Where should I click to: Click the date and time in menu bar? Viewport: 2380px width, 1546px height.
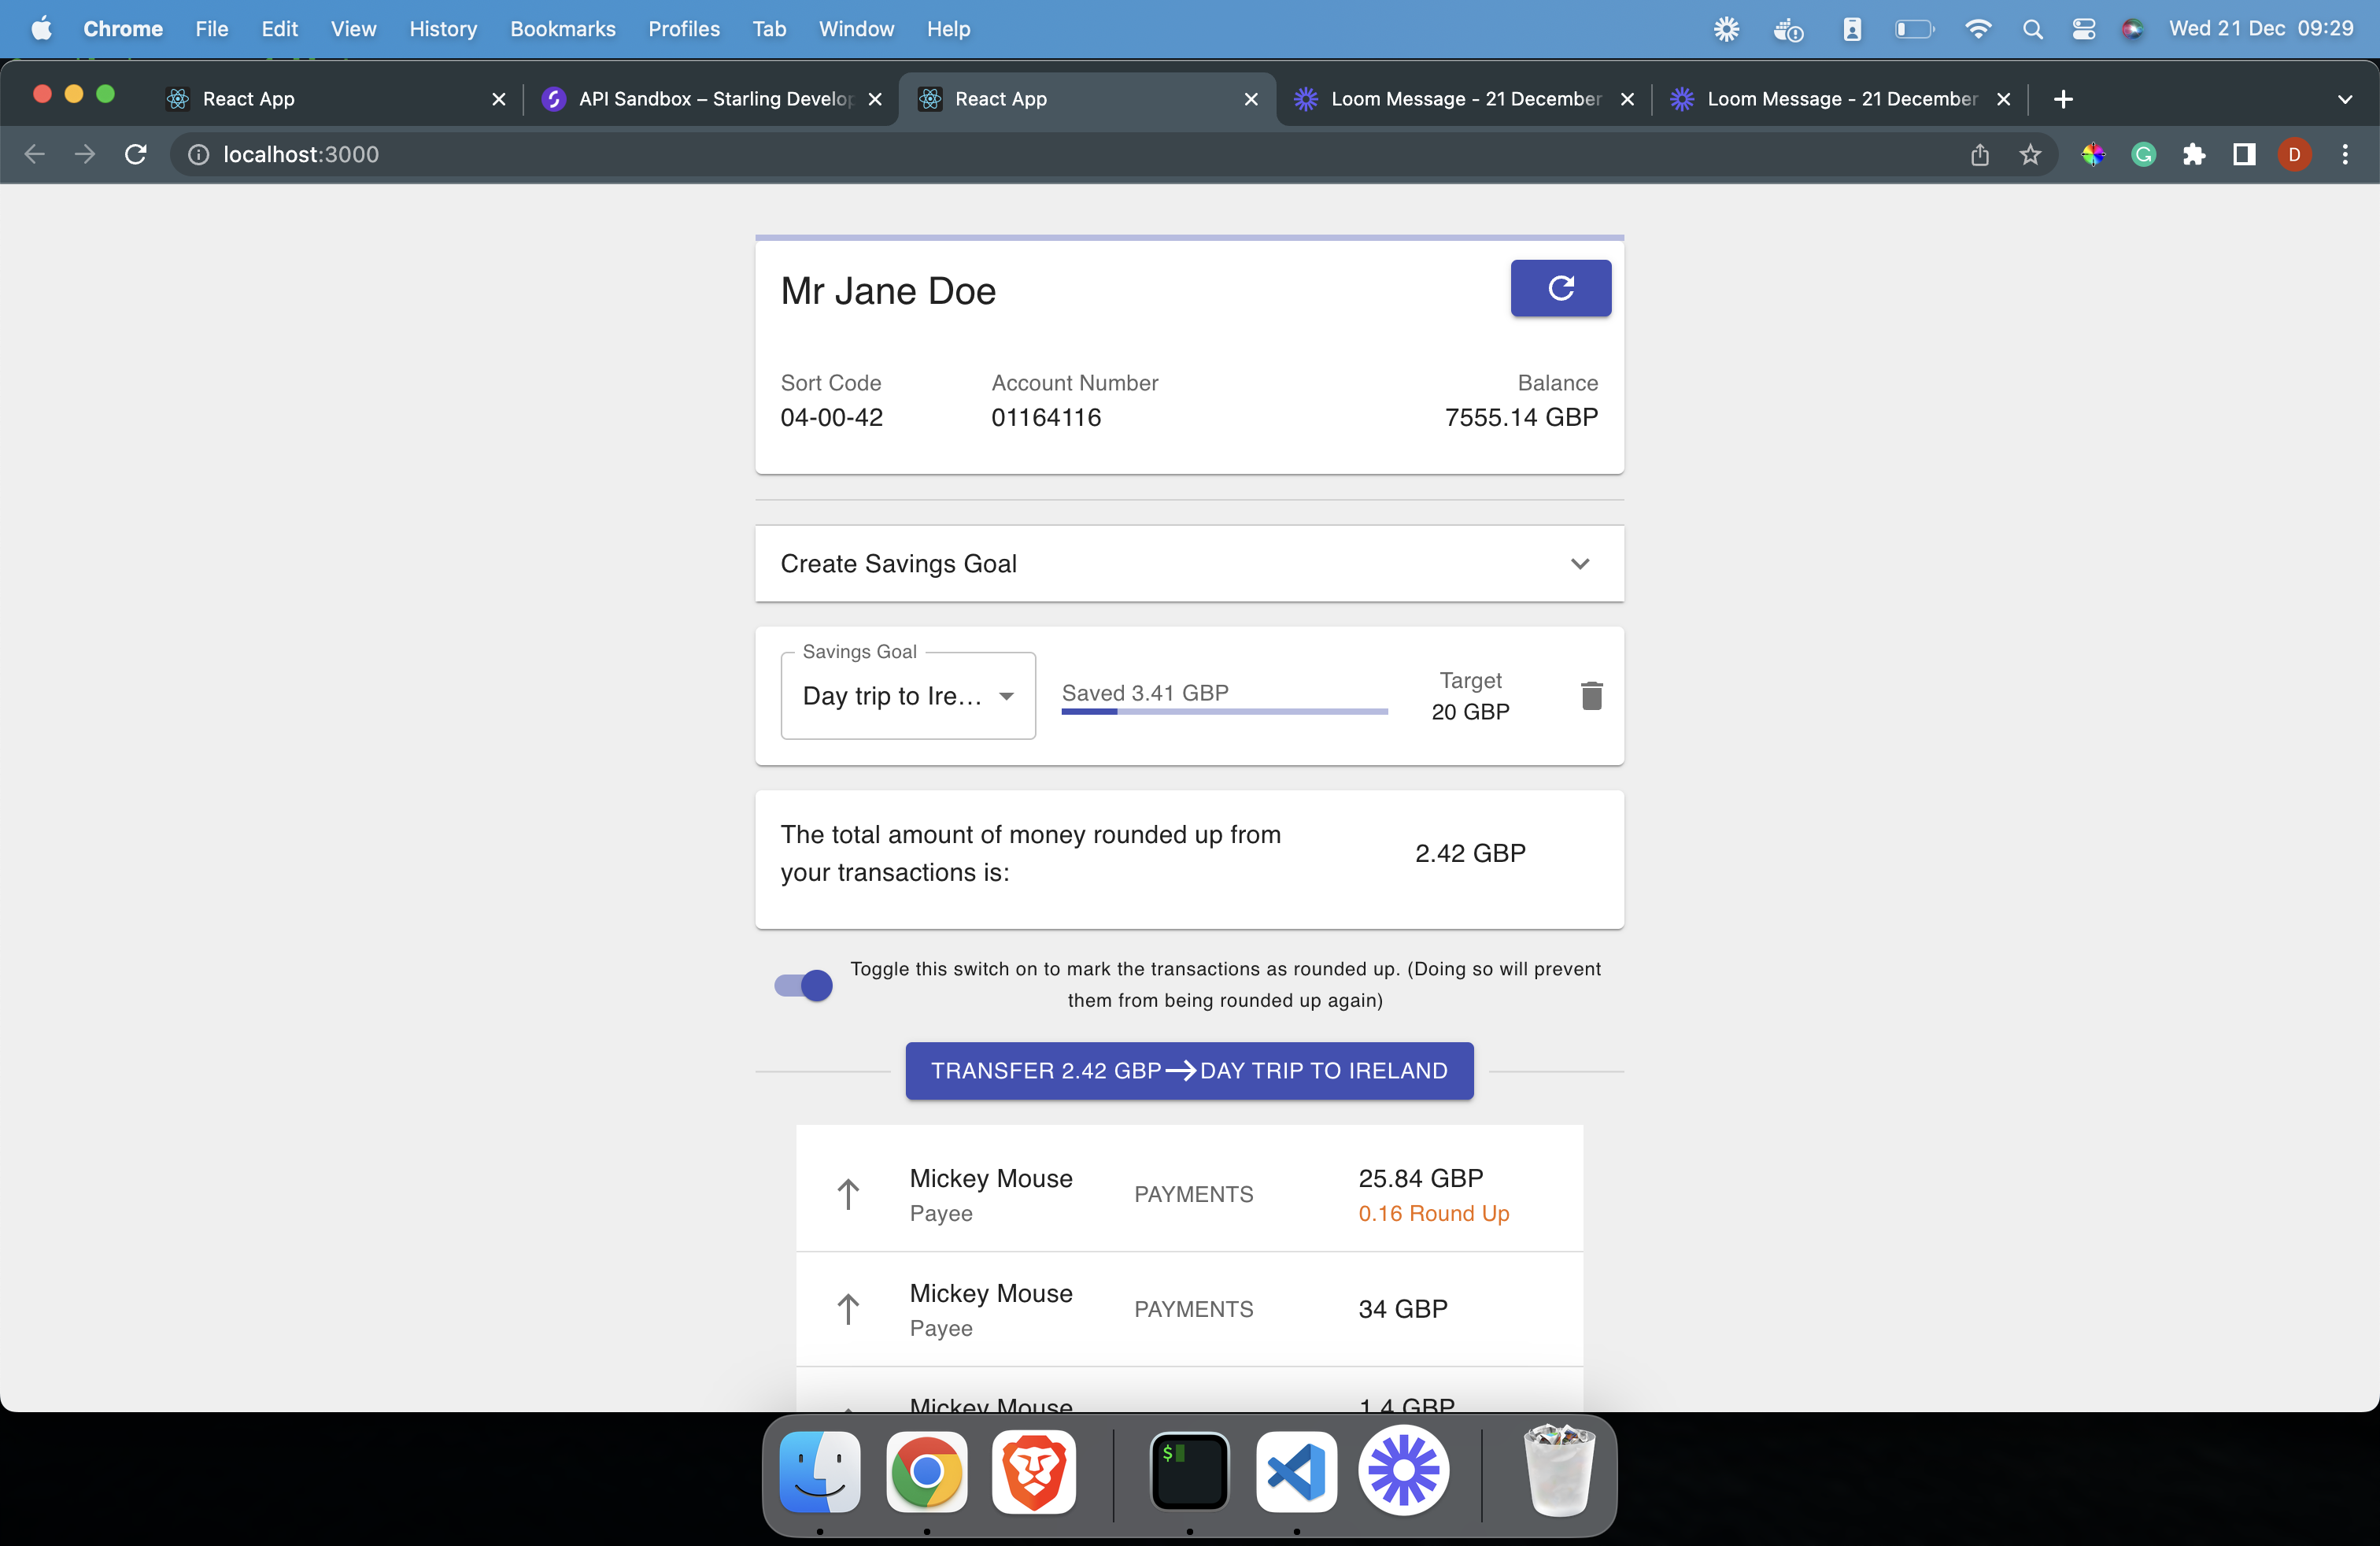[x=2260, y=29]
